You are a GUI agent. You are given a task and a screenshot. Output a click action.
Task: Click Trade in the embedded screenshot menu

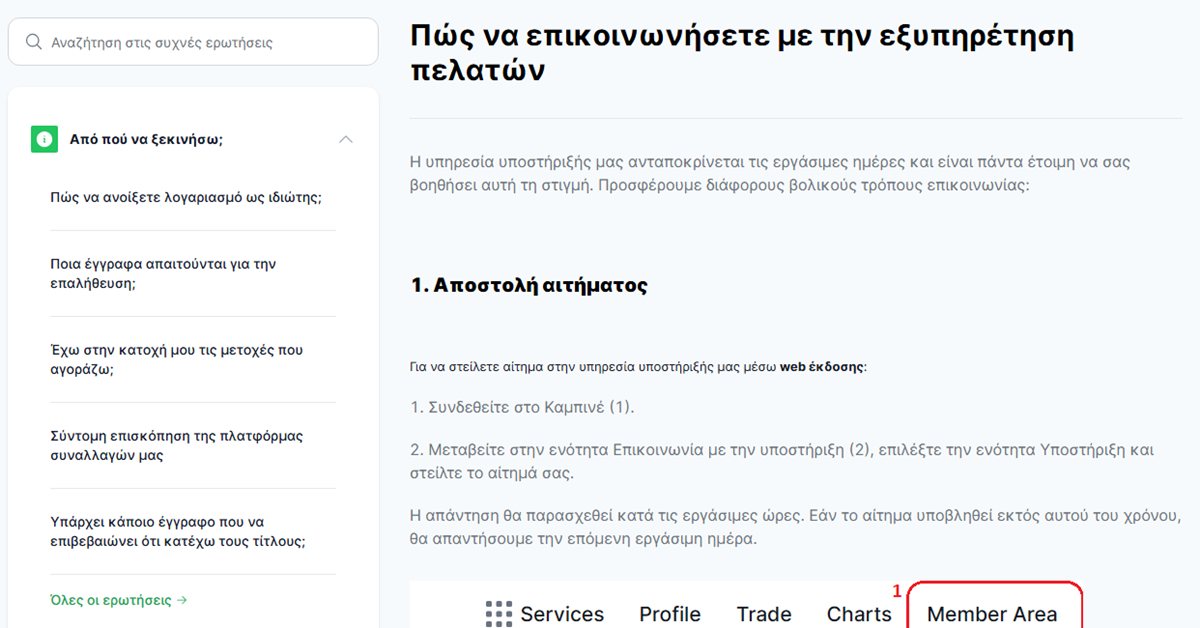point(764,614)
